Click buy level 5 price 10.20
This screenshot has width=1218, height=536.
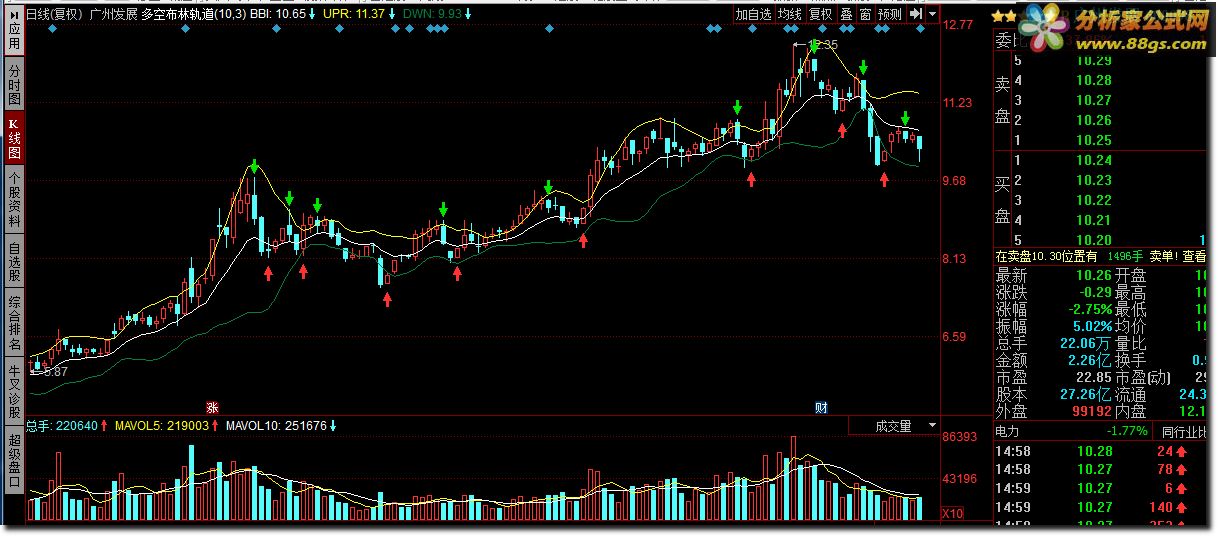pos(1094,240)
